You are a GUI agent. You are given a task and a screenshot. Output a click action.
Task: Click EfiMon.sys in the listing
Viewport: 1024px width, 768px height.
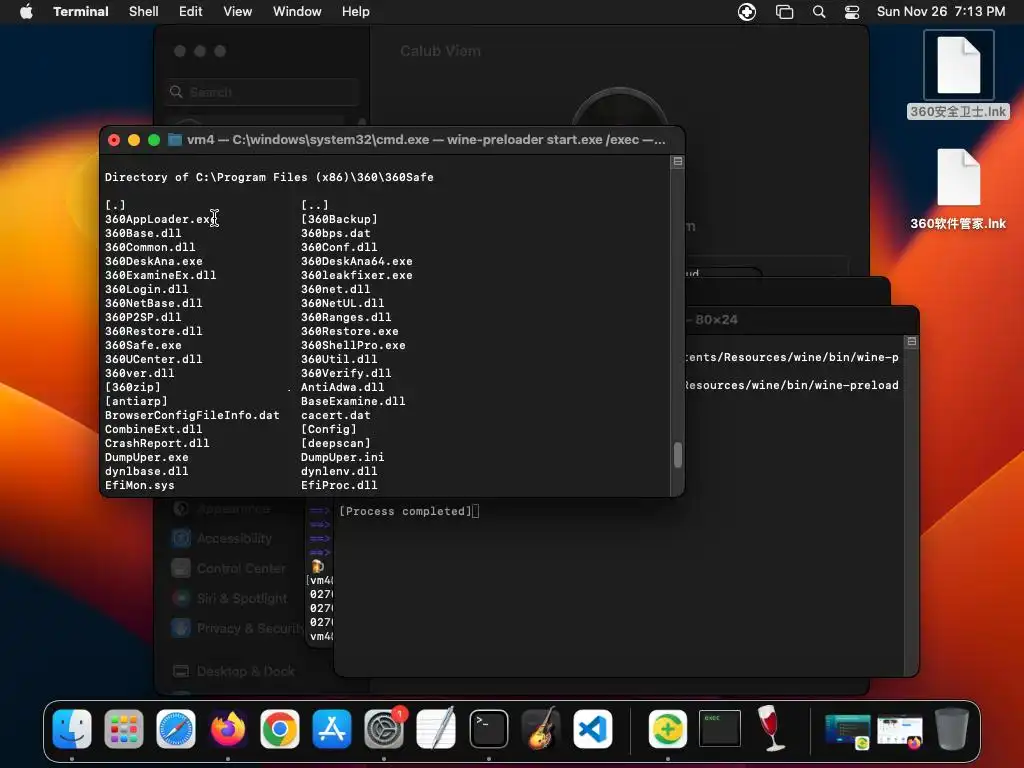140,485
